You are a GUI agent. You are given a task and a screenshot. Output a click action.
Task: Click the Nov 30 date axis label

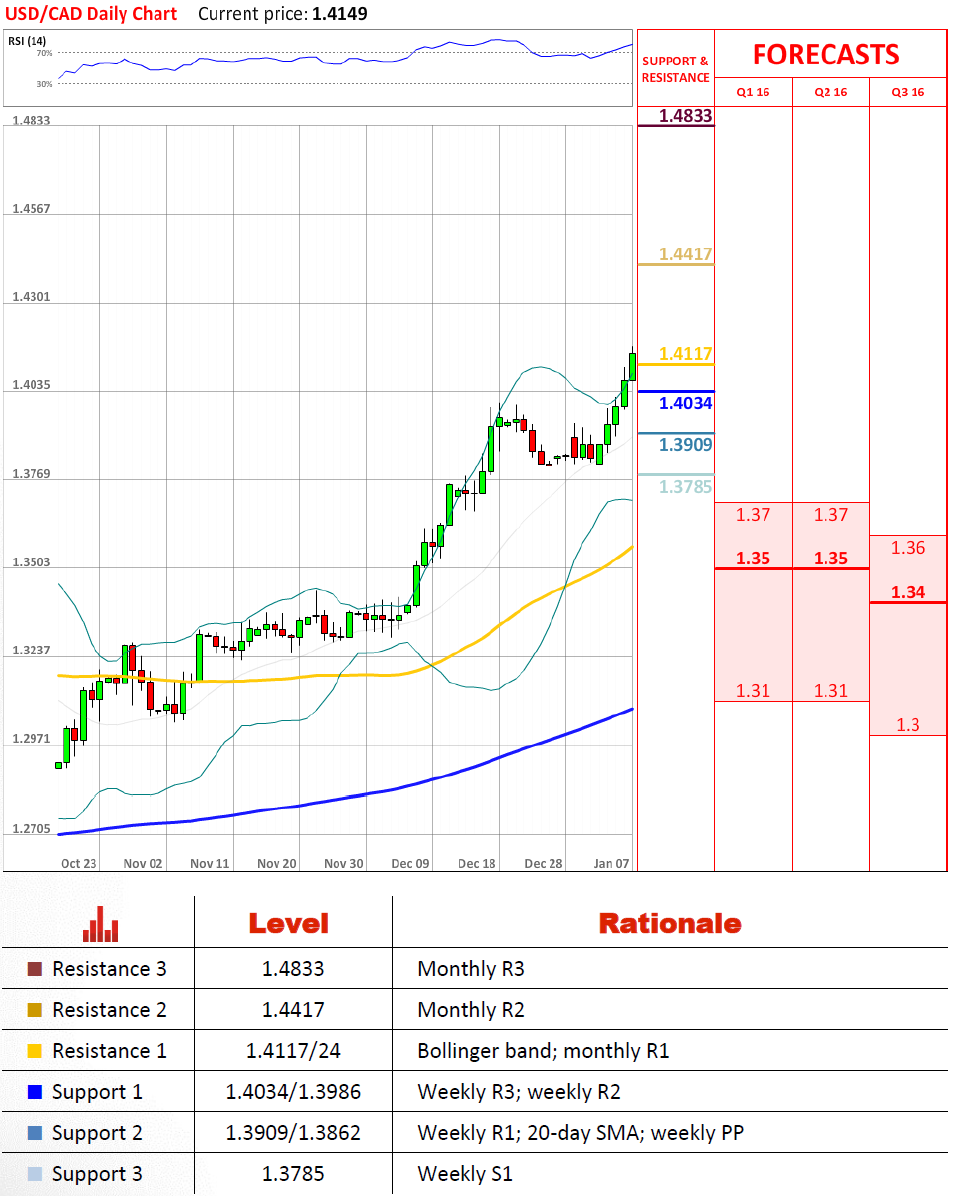(x=344, y=863)
